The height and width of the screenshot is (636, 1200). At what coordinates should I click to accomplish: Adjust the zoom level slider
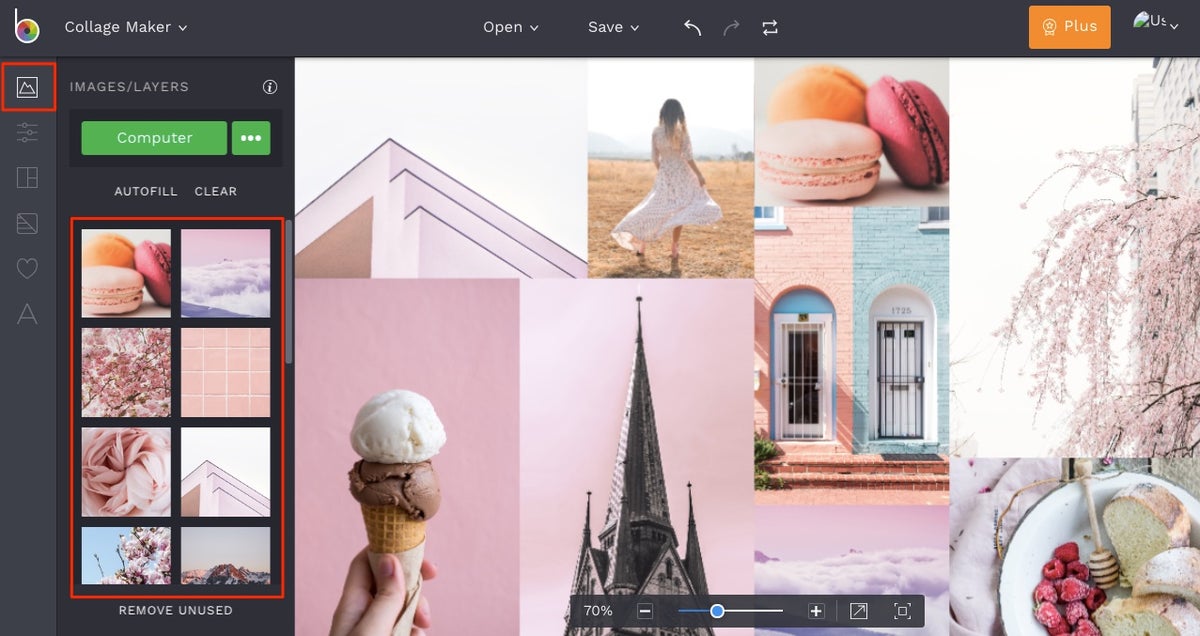pyautogui.click(x=717, y=610)
